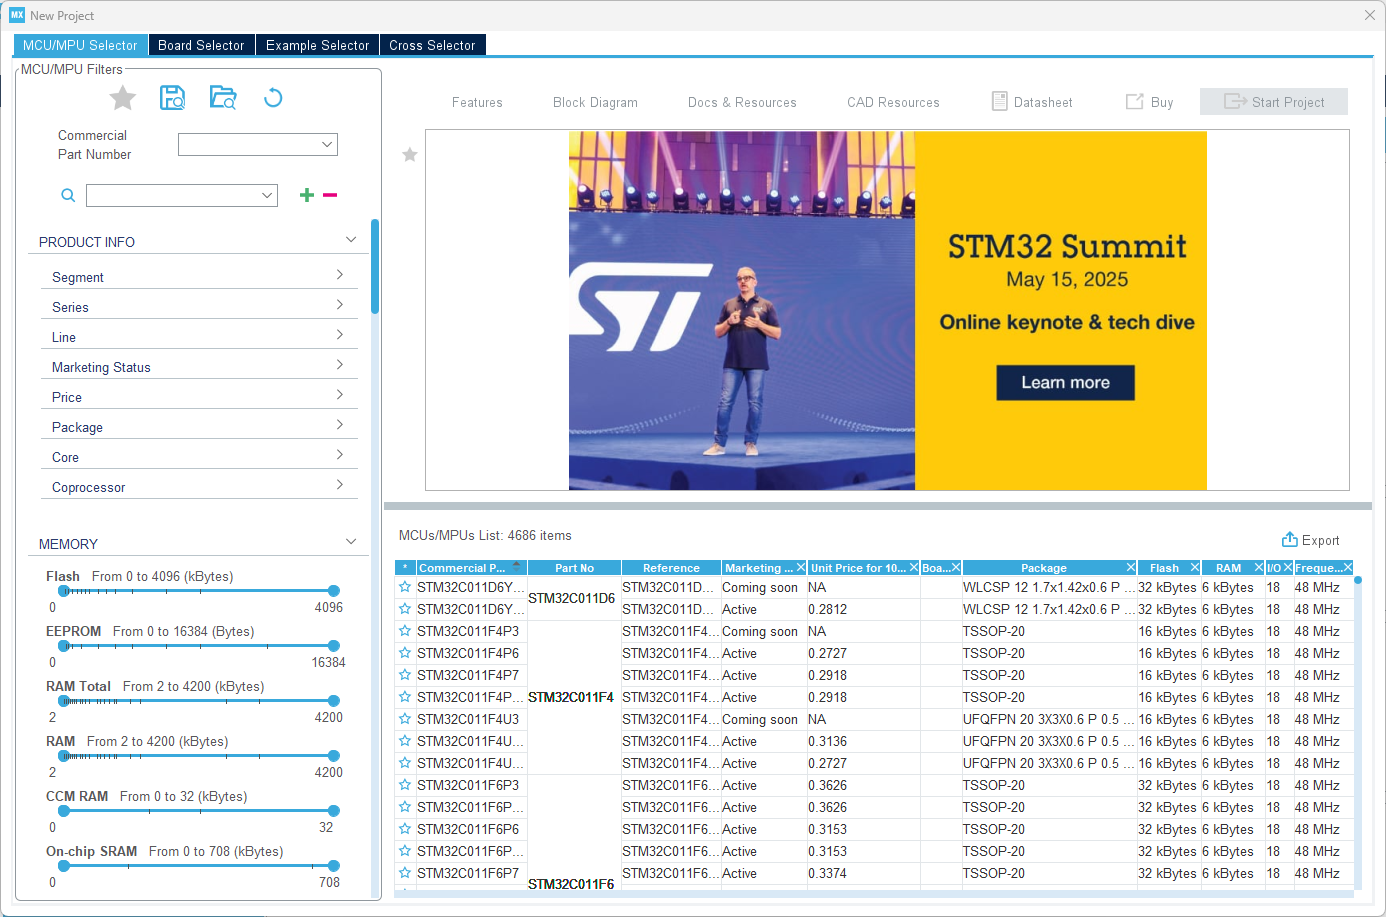
Task: Close the Frequency column with its X
Action: coord(1348,568)
